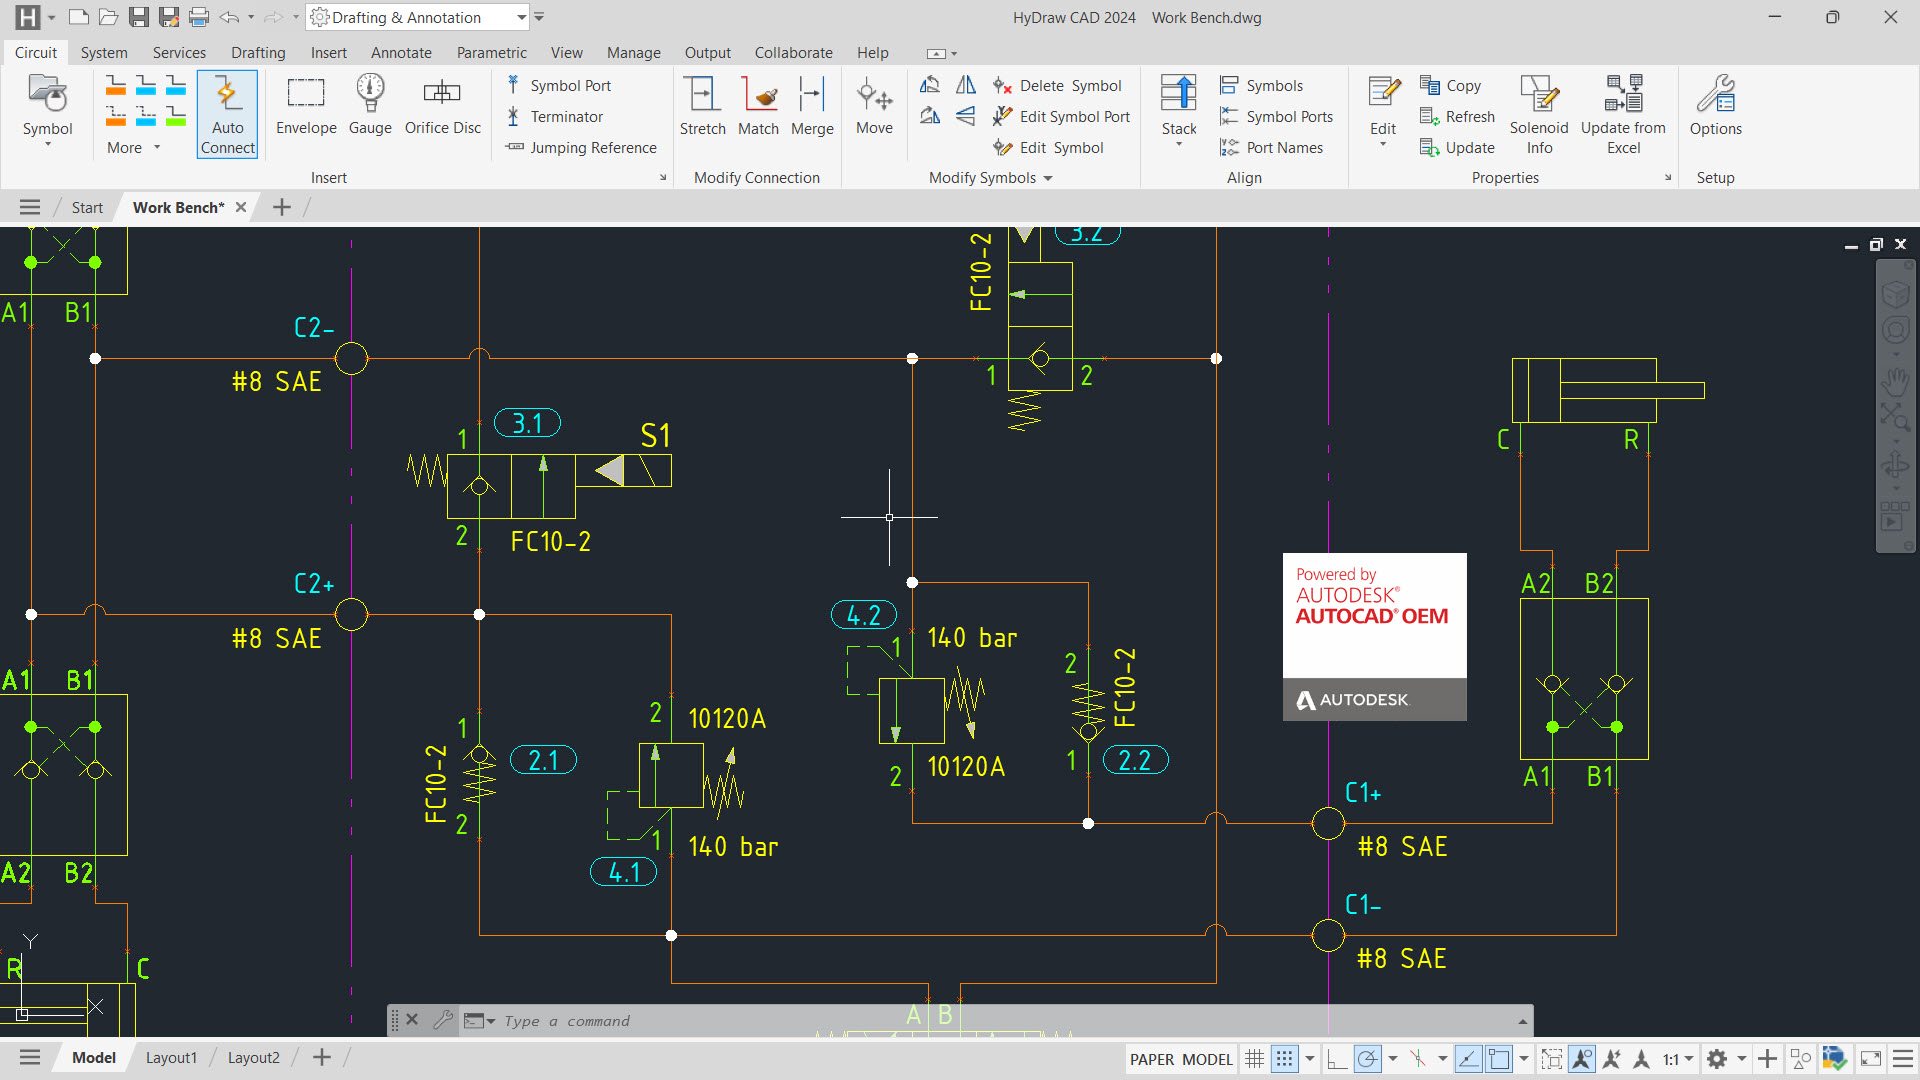Insert a Gauge symbol

click(x=370, y=106)
